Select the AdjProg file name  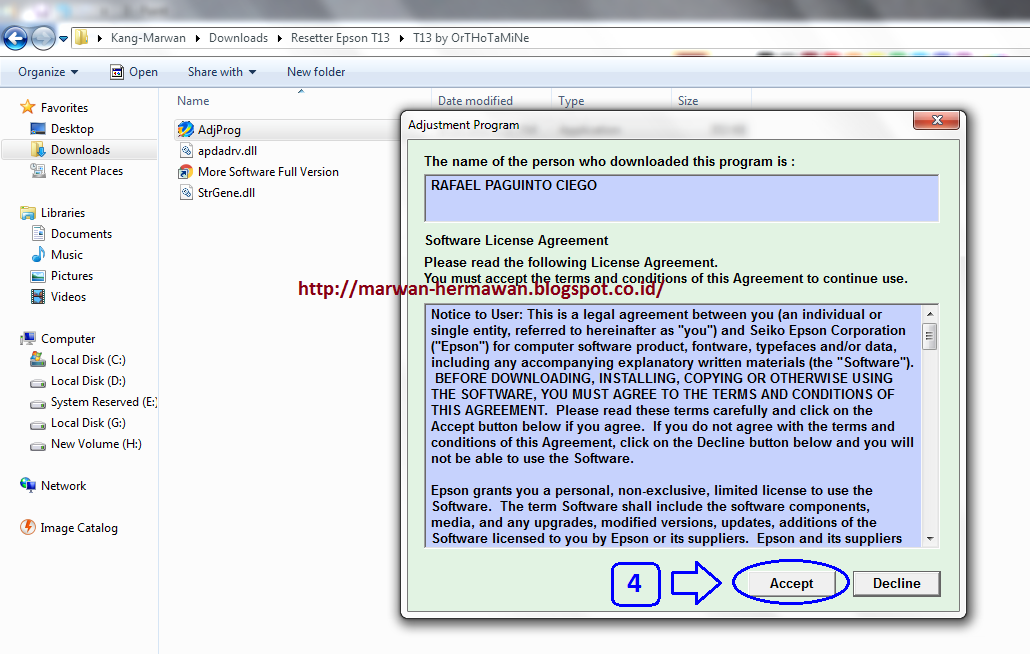(x=219, y=130)
